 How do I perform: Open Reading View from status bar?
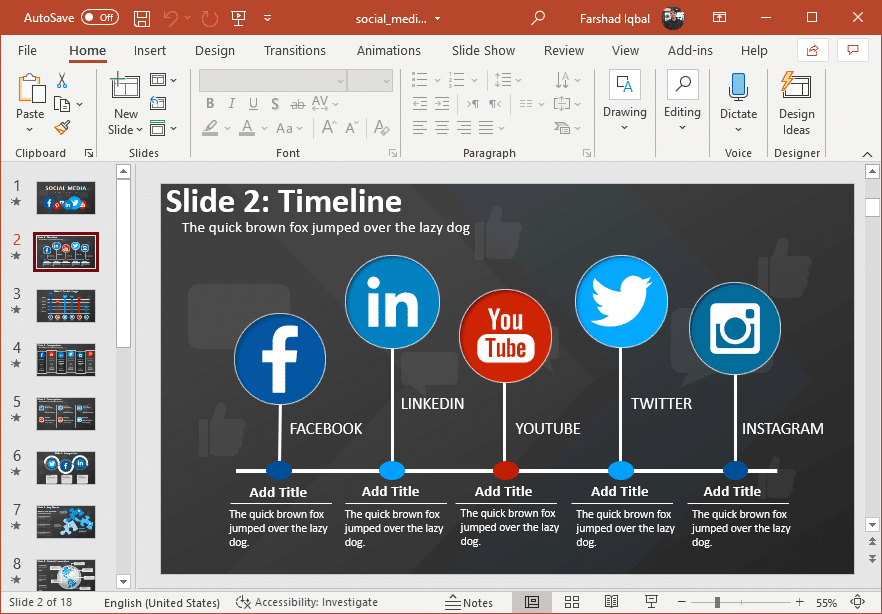click(x=611, y=602)
